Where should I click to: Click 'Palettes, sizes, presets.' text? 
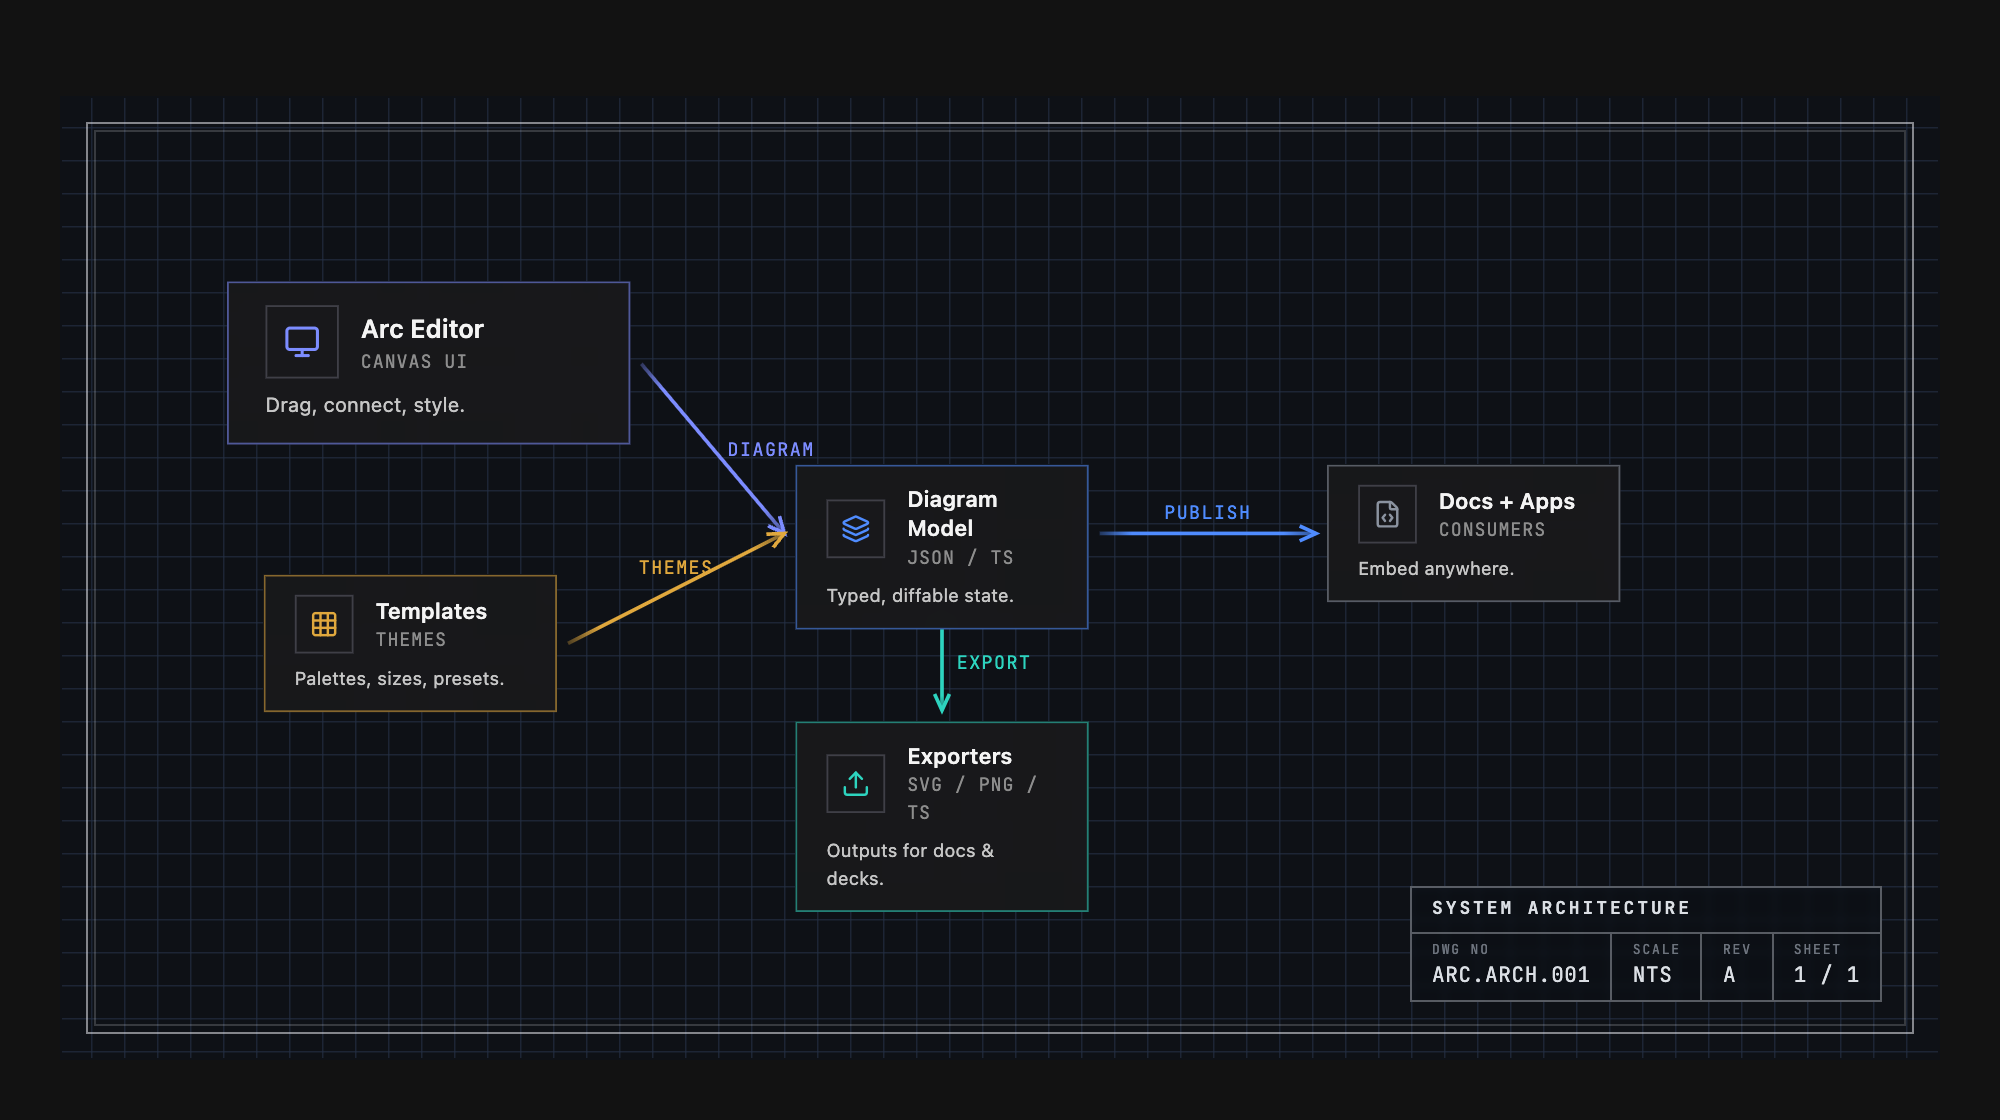[x=399, y=679]
